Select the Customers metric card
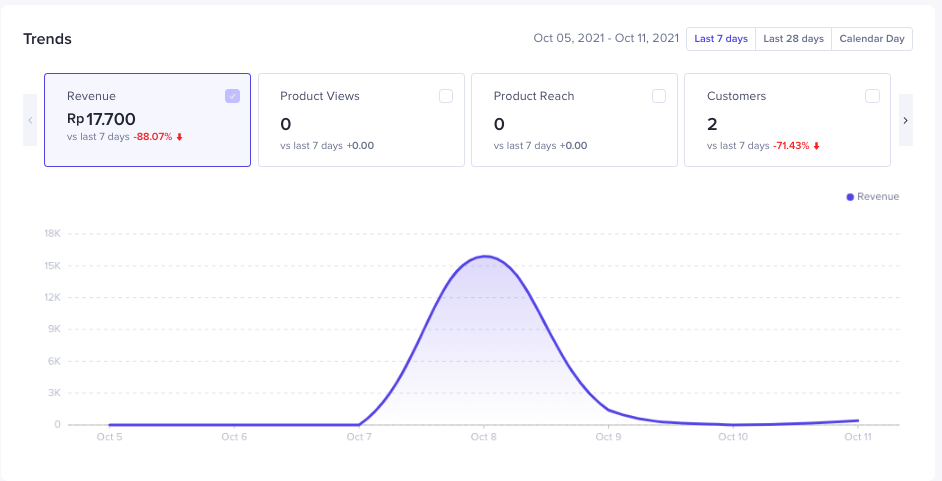The height and width of the screenshot is (481, 942). [787, 120]
